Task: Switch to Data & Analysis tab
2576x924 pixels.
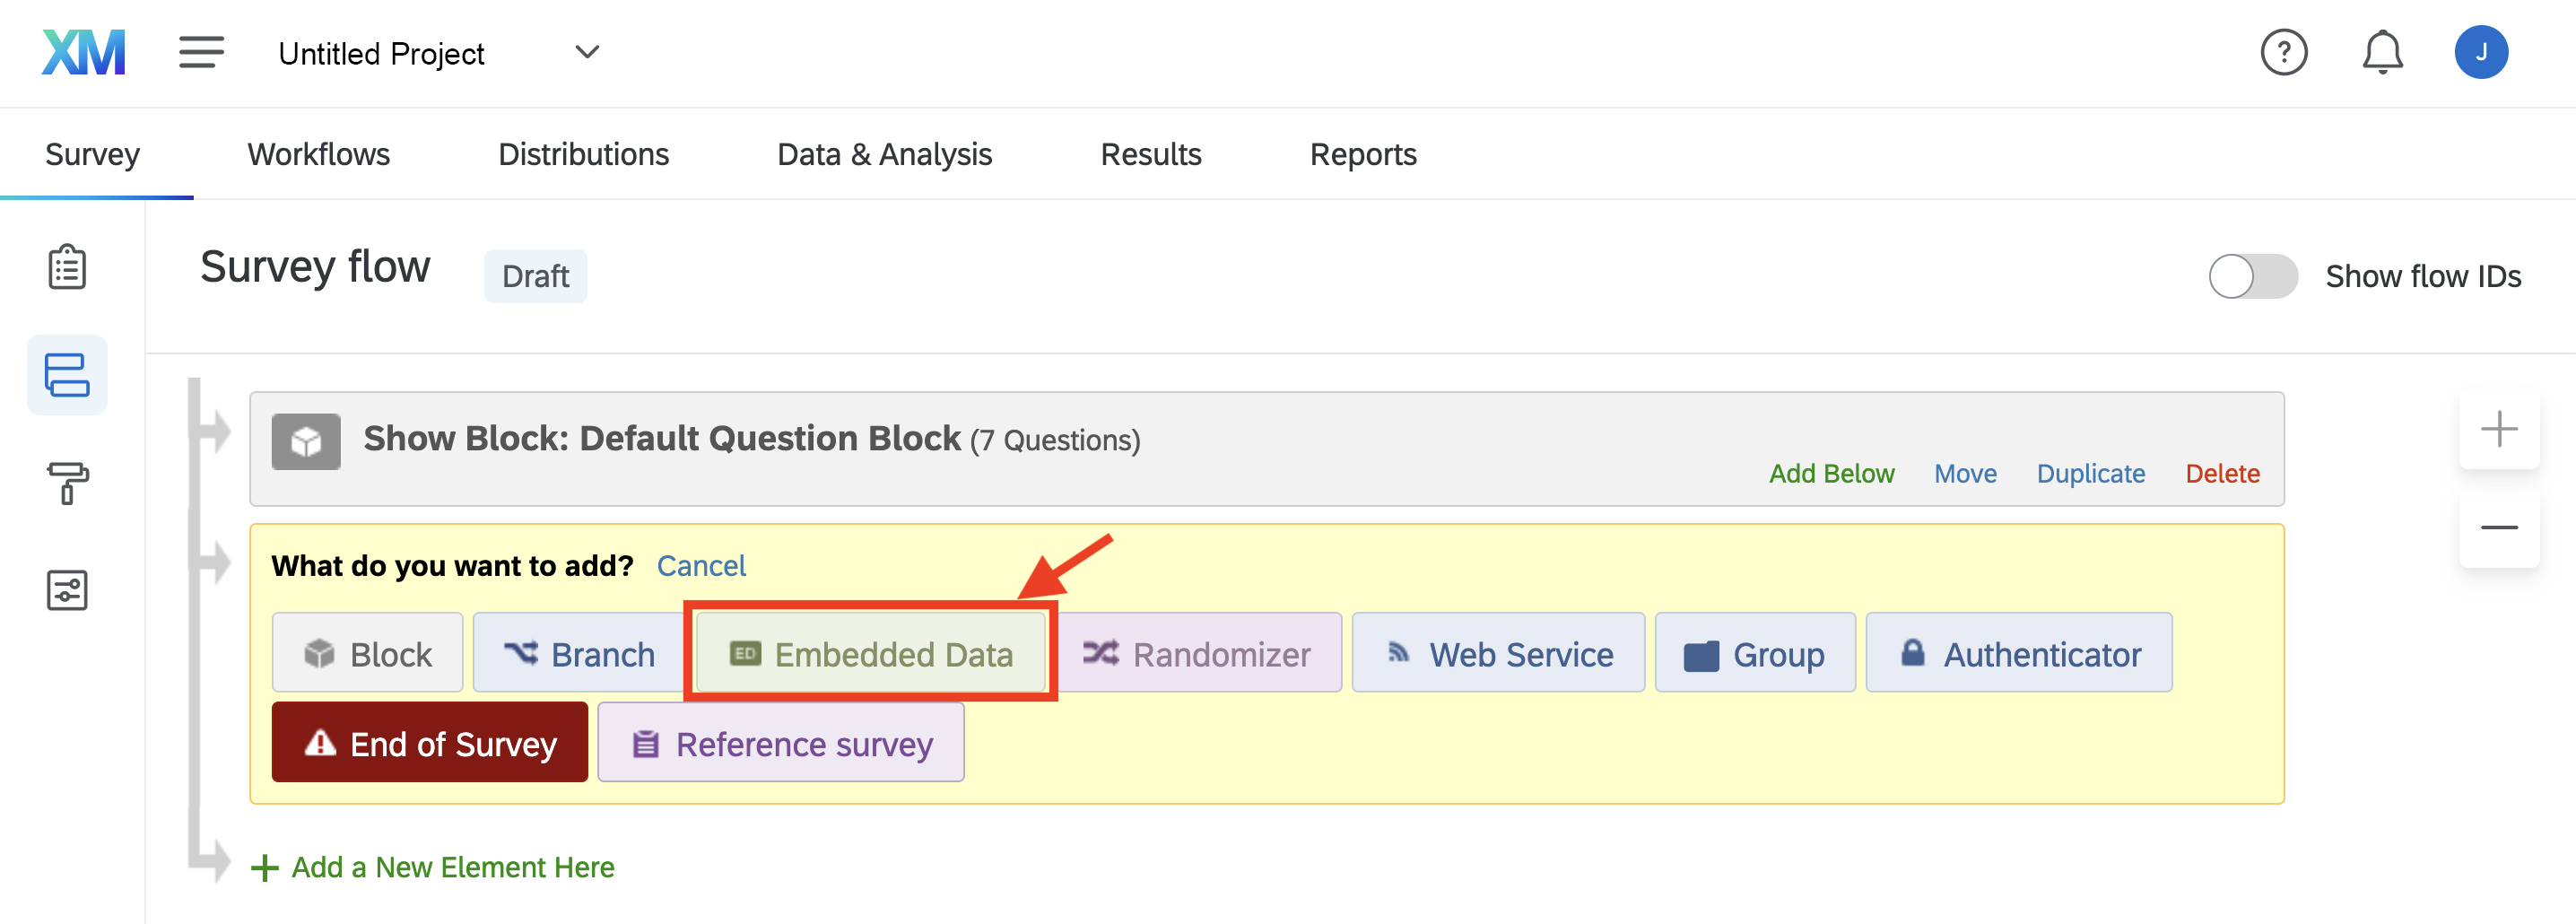Action: 884,154
